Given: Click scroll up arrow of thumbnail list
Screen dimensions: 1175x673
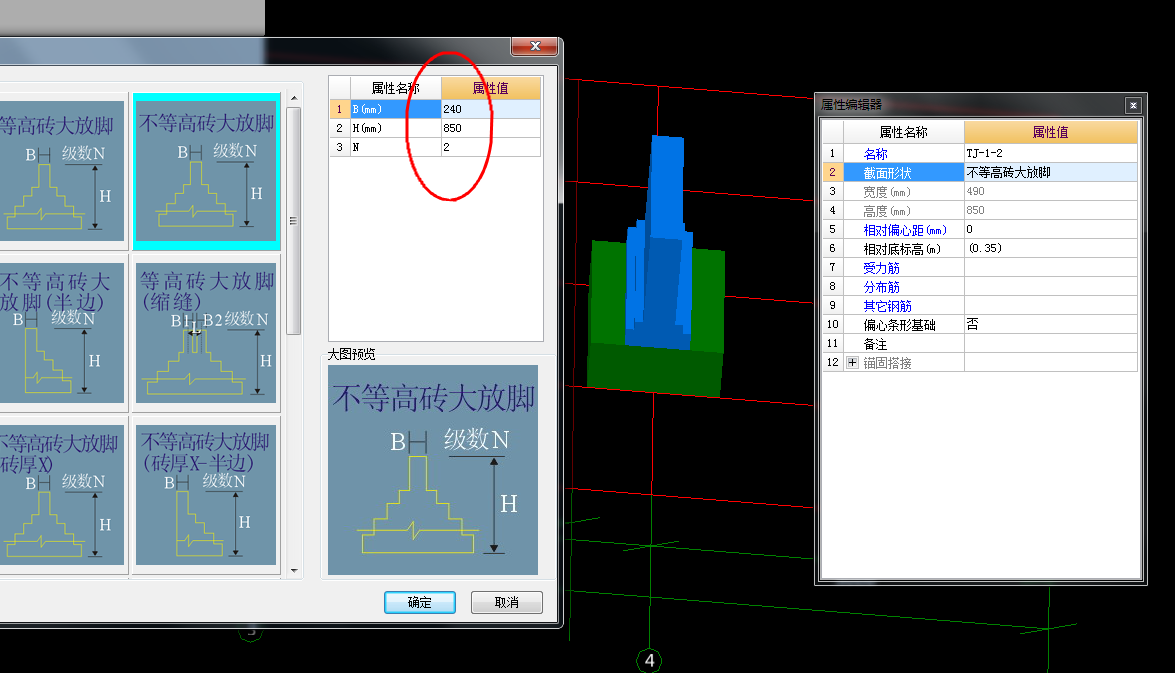Looking at the screenshot, I should coord(294,98).
